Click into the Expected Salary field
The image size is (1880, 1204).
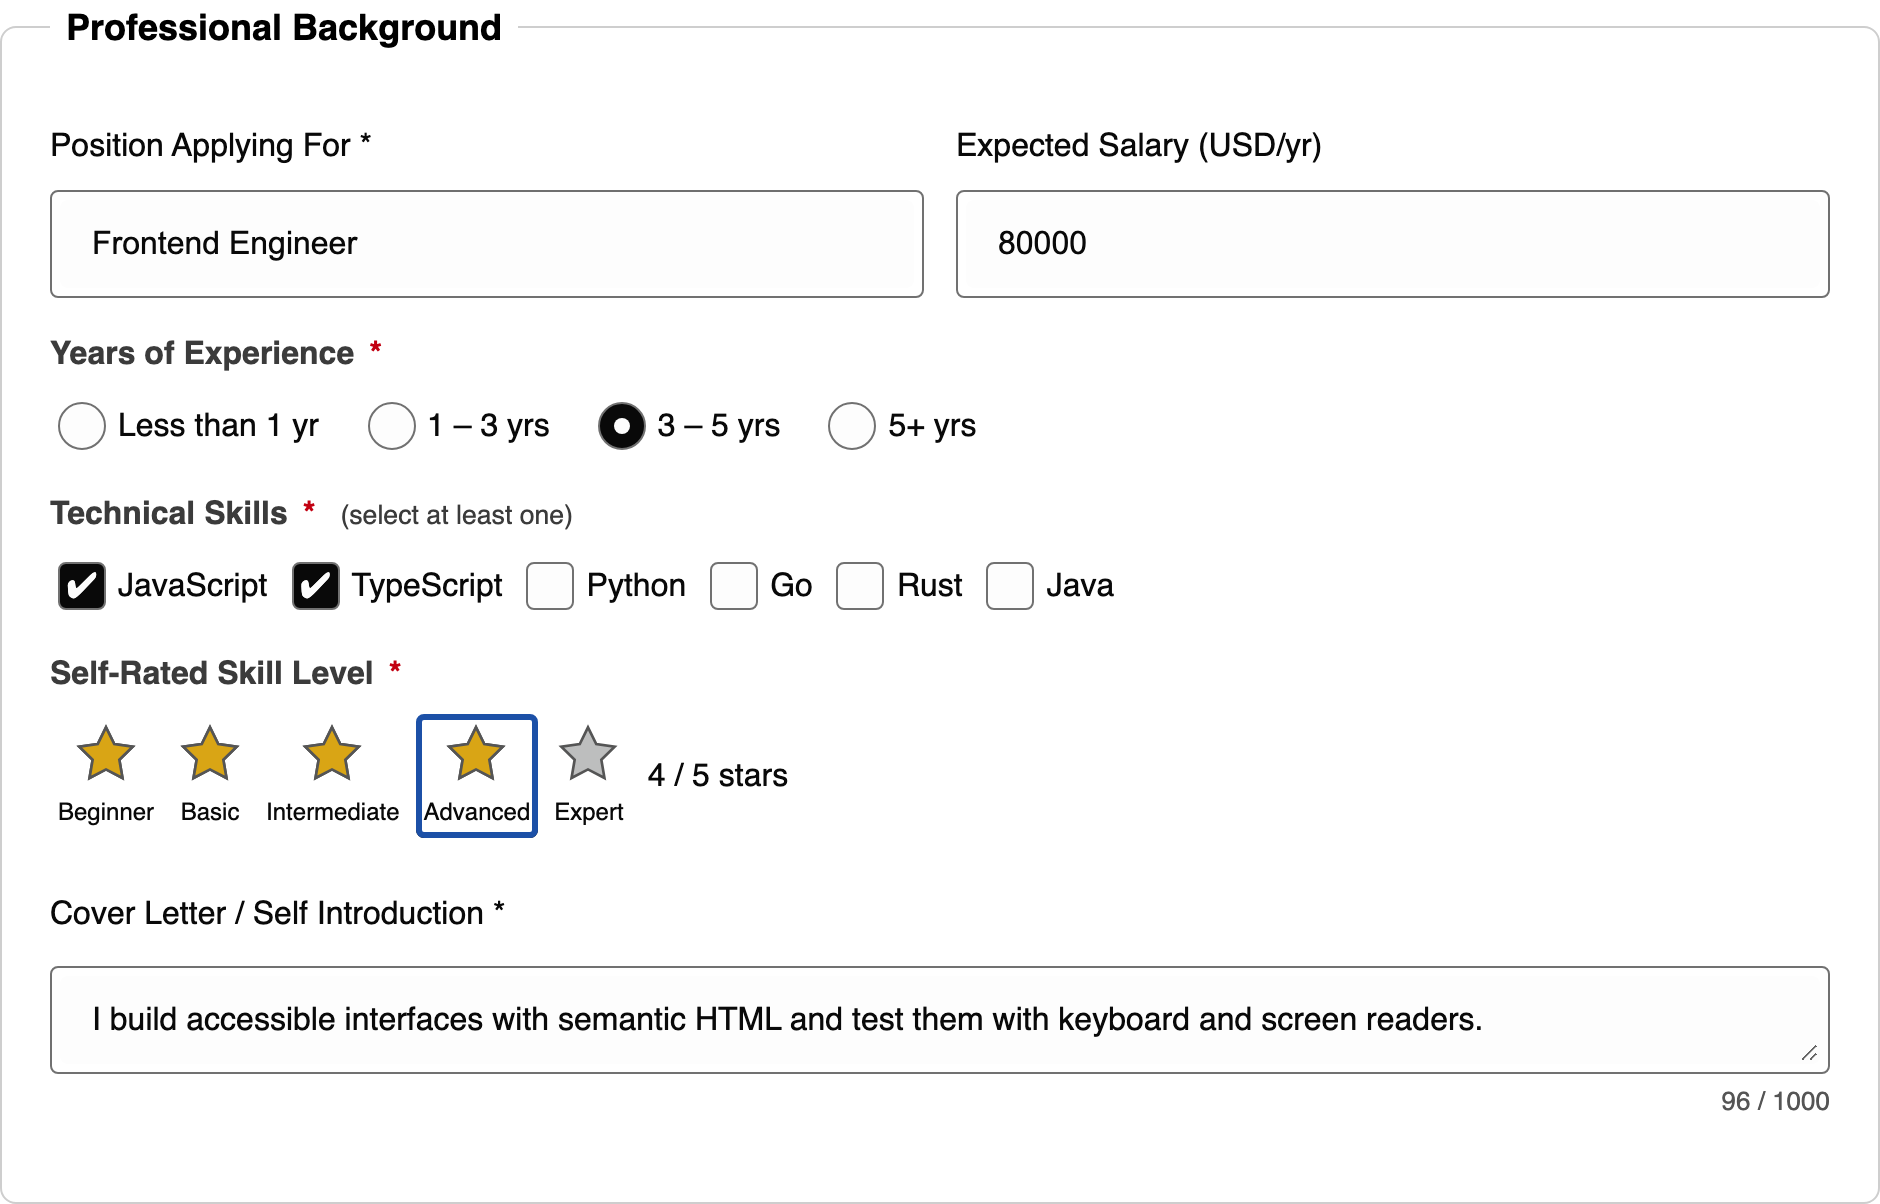point(1393,244)
